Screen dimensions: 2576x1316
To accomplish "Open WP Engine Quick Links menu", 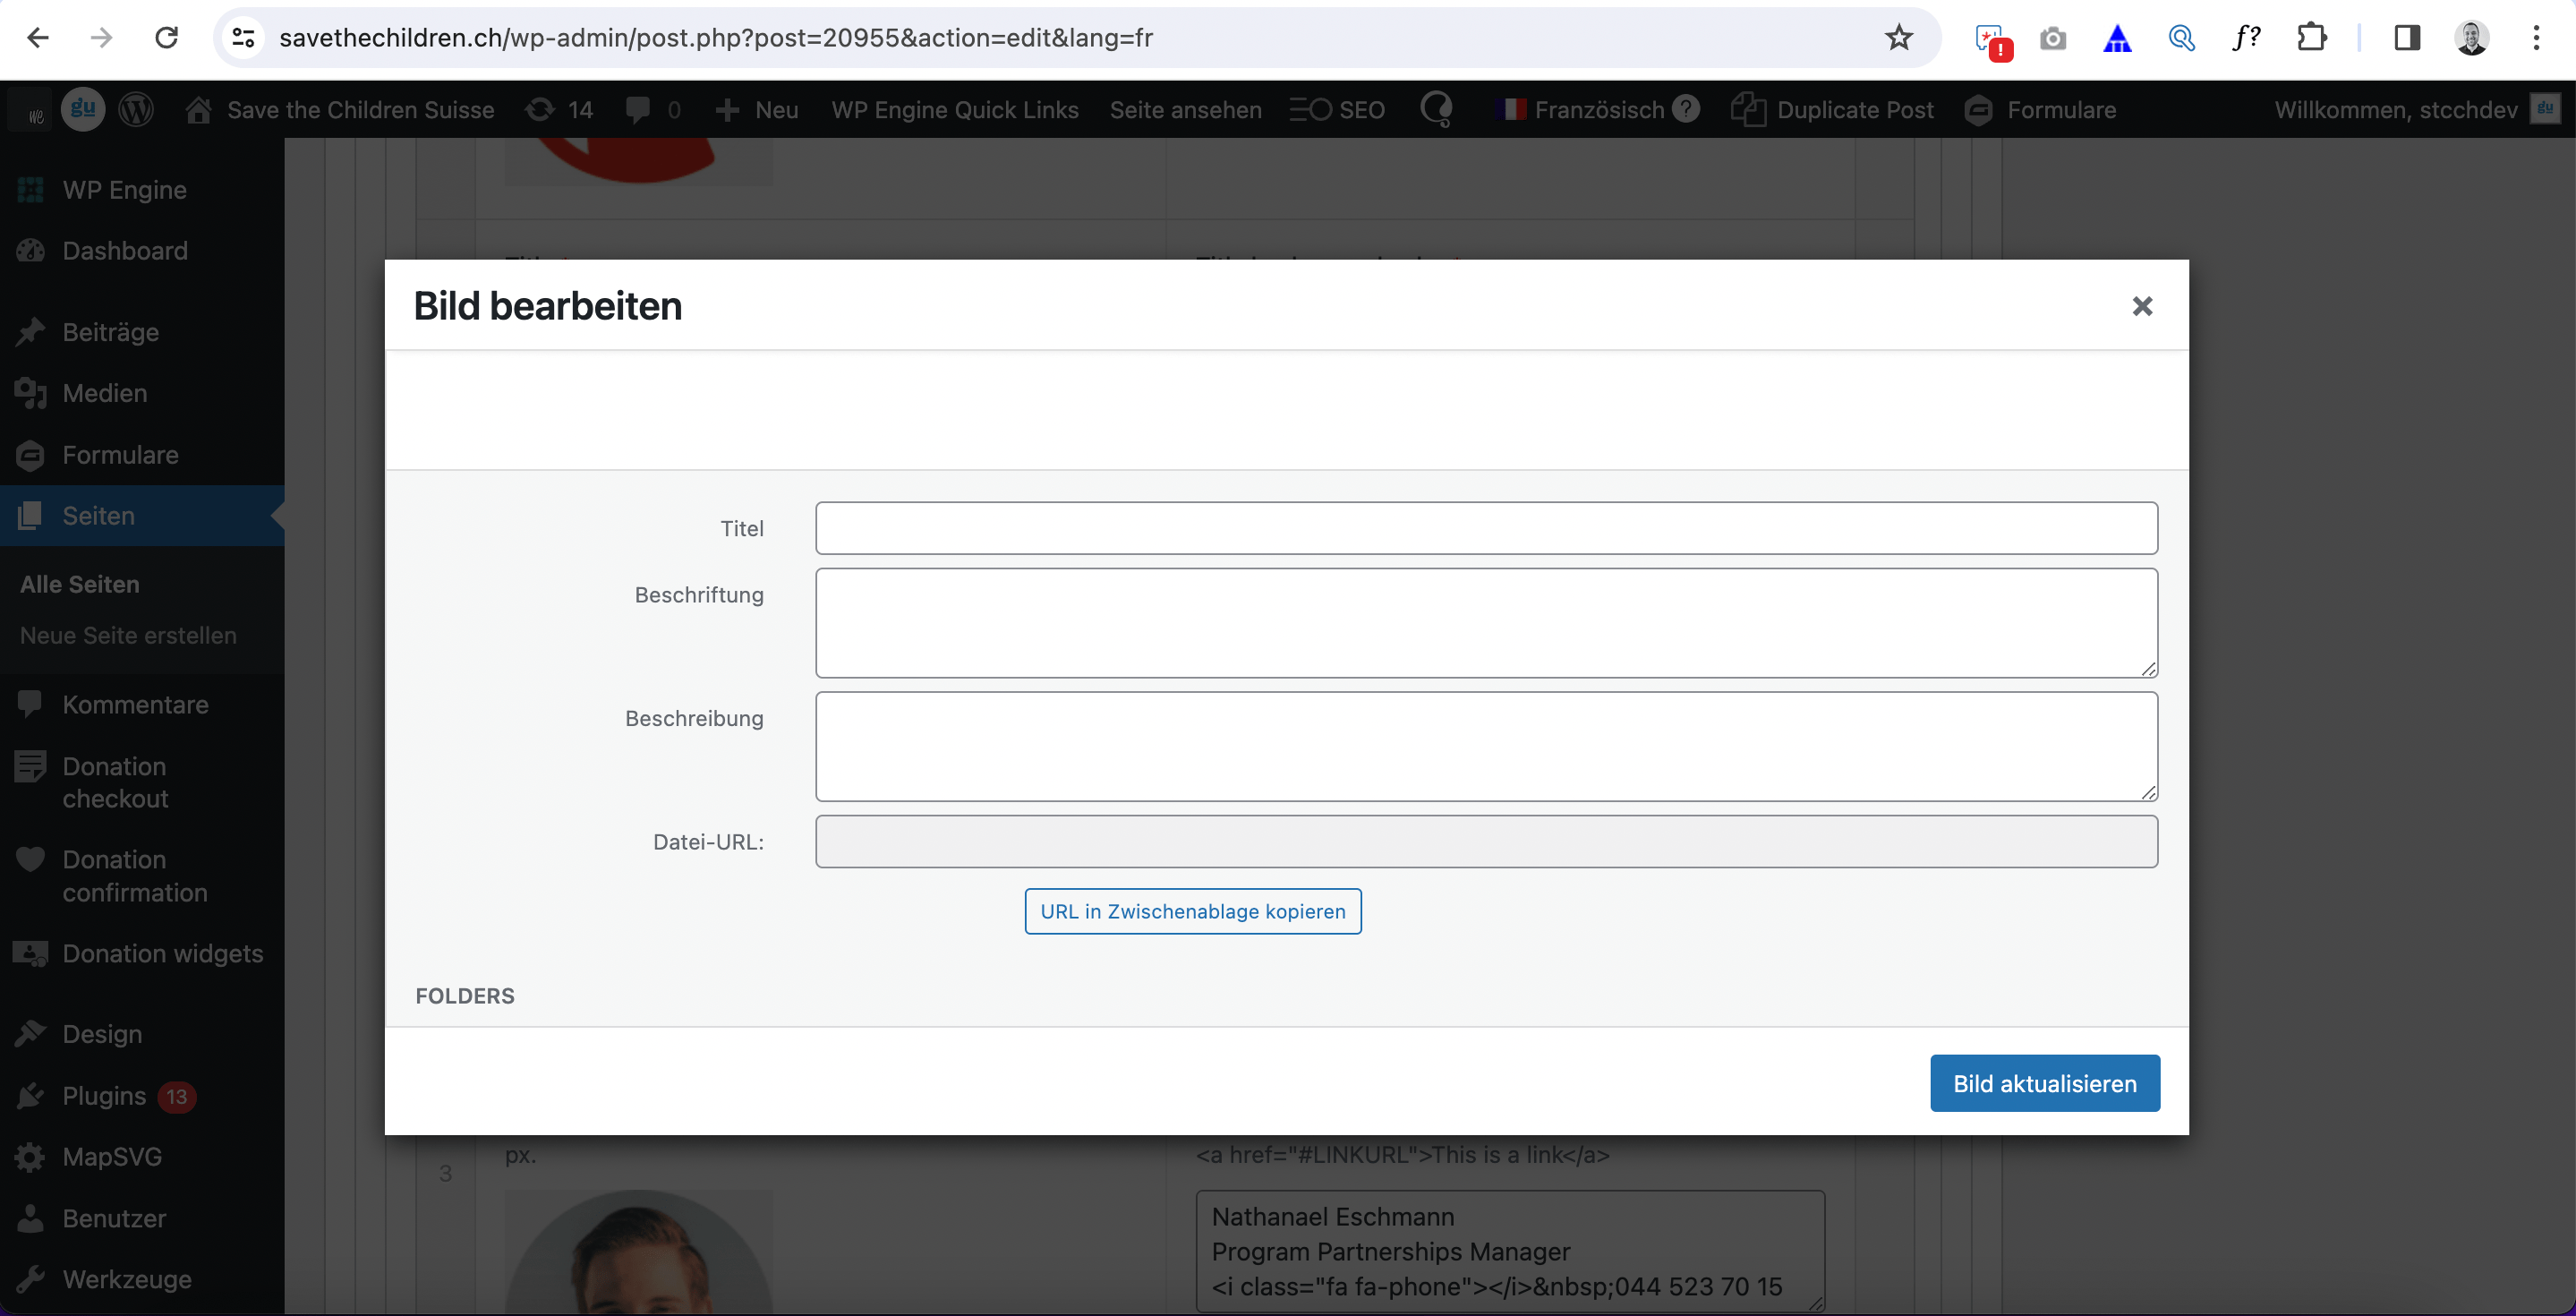I will tap(955, 110).
